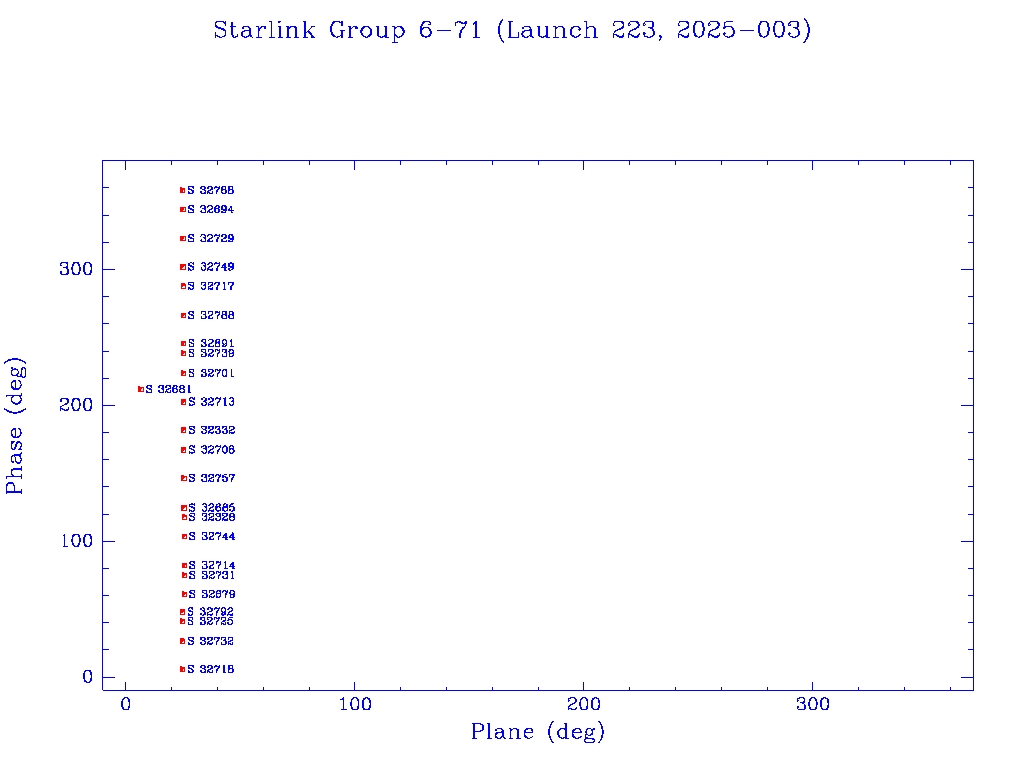The image size is (1024, 768).
Task: Click the "S 32332" satellite label
Action: [211, 430]
